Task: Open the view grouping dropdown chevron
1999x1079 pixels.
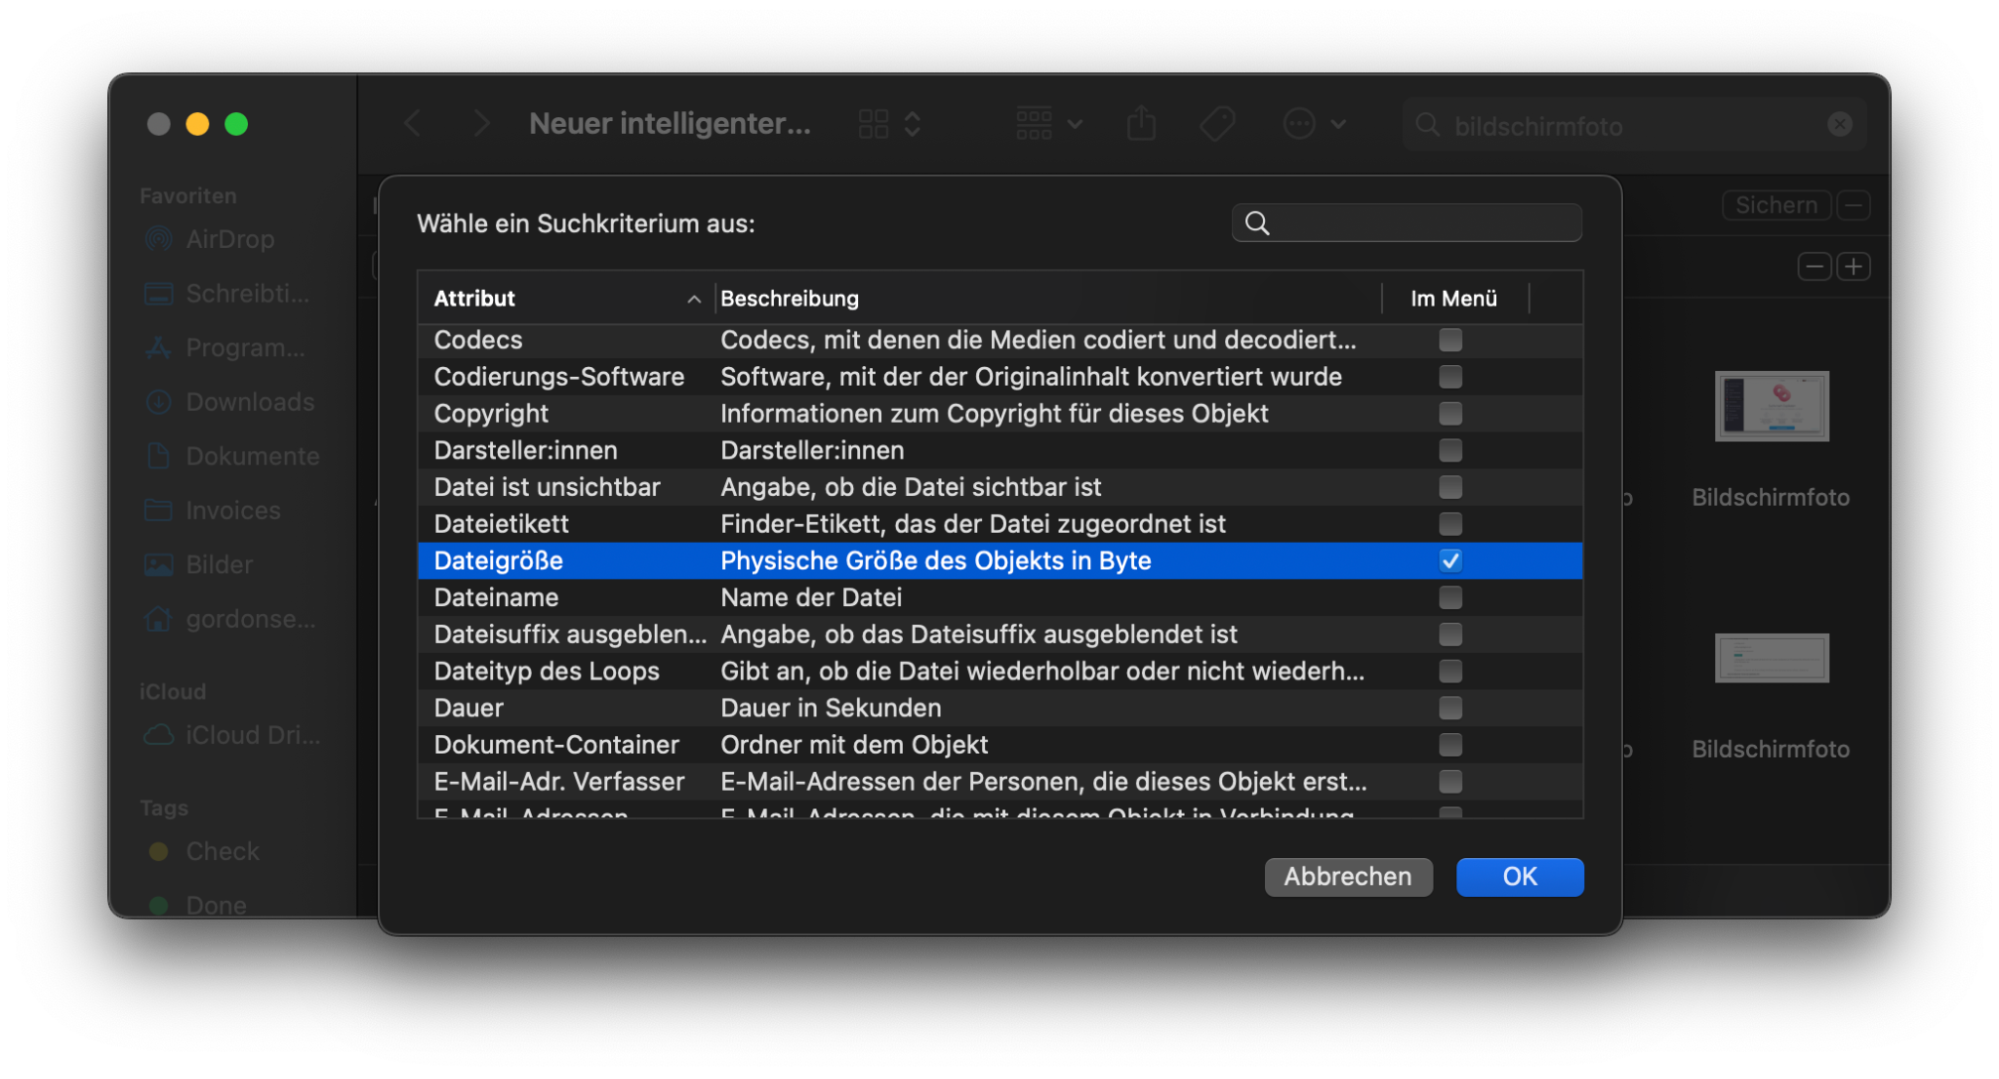Action: pyautogui.click(x=1075, y=124)
